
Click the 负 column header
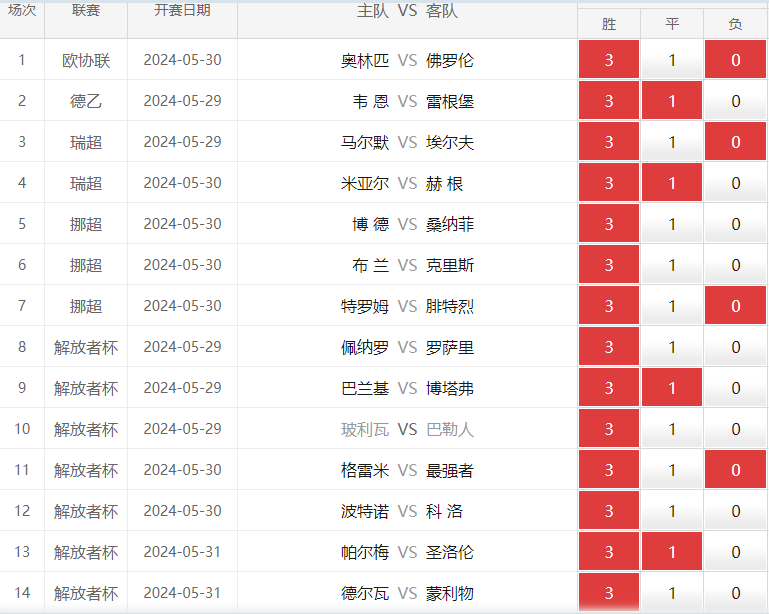(x=735, y=24)
